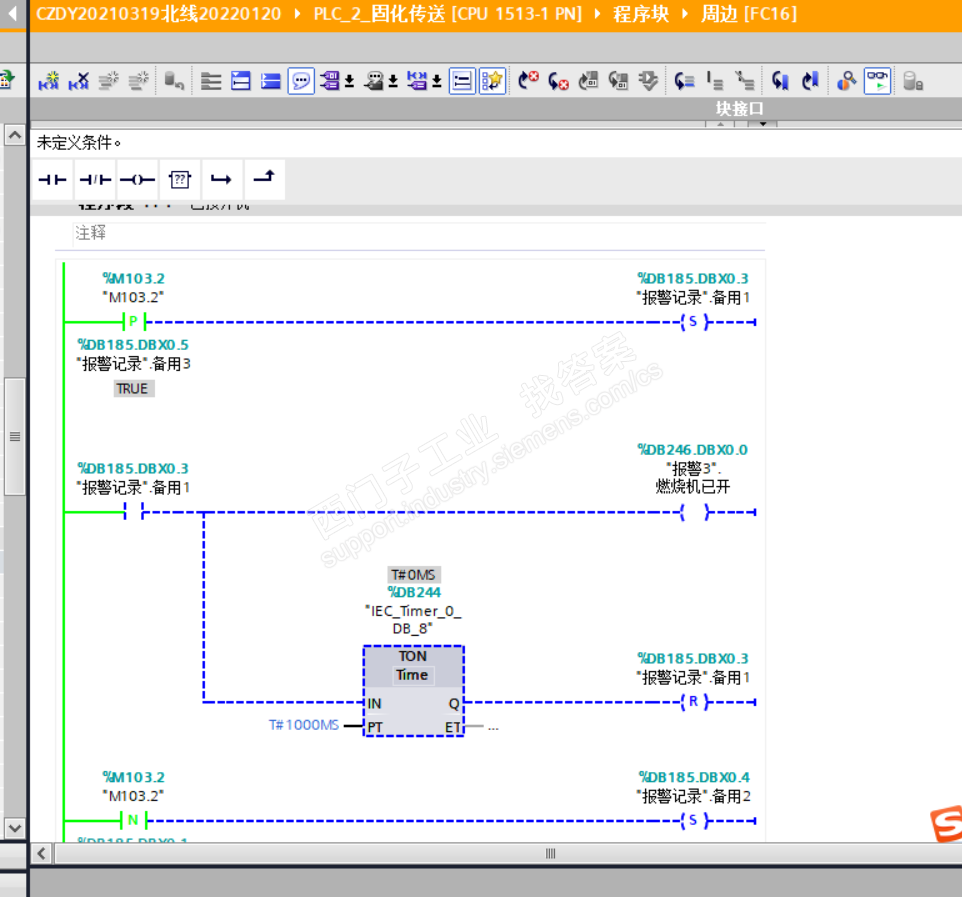Insert a normally closed contact
962x897 pixels.
[95, 180]
